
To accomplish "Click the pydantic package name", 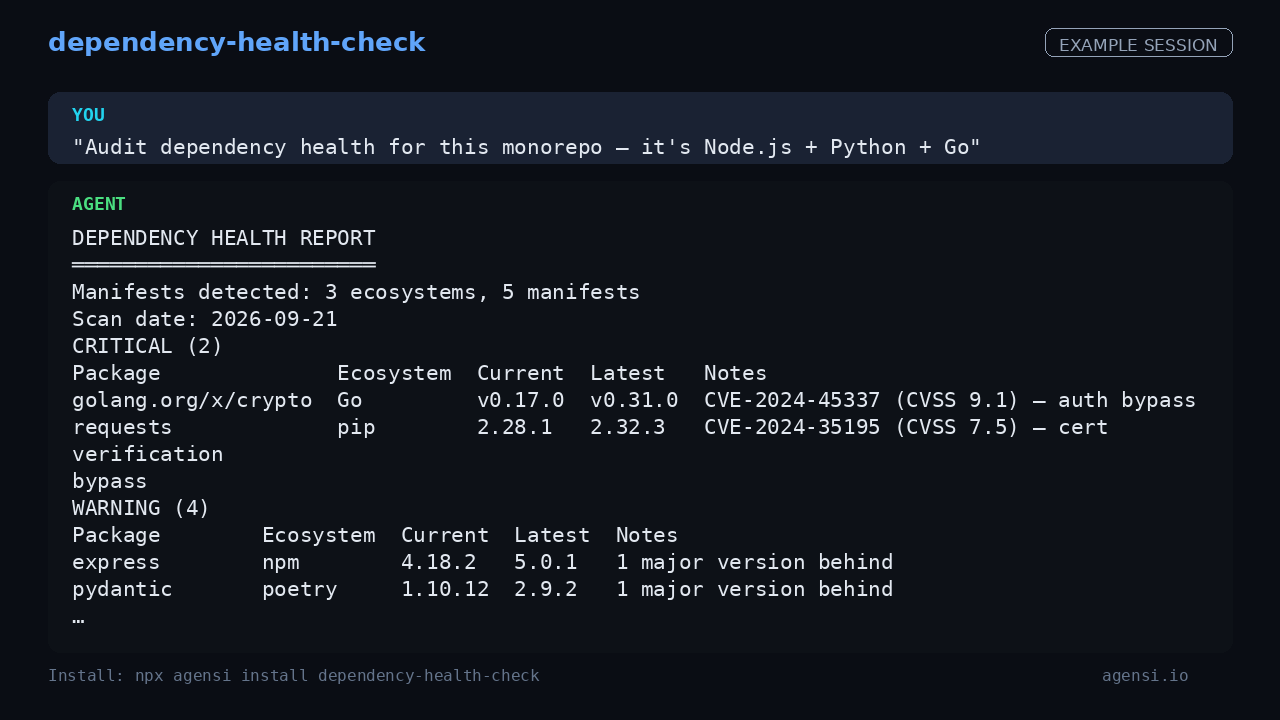I will pyautogui.click(x=122, y=589).
